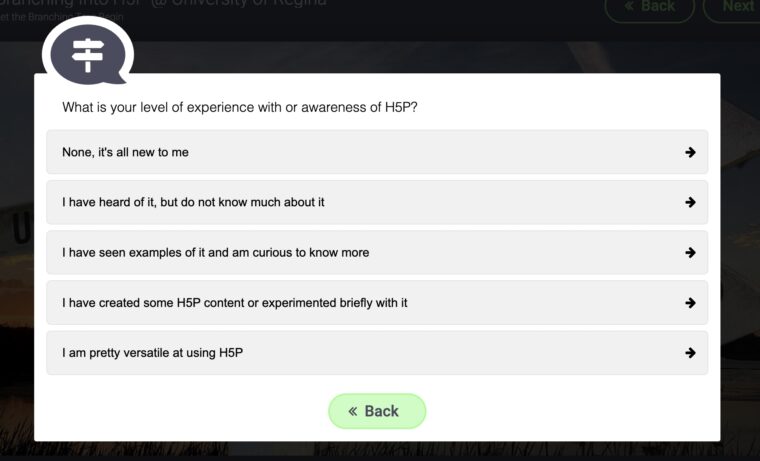760x461 pixels.
Task: Select "I have created some H5P content" answer
Action: click(x=234, y=303)
